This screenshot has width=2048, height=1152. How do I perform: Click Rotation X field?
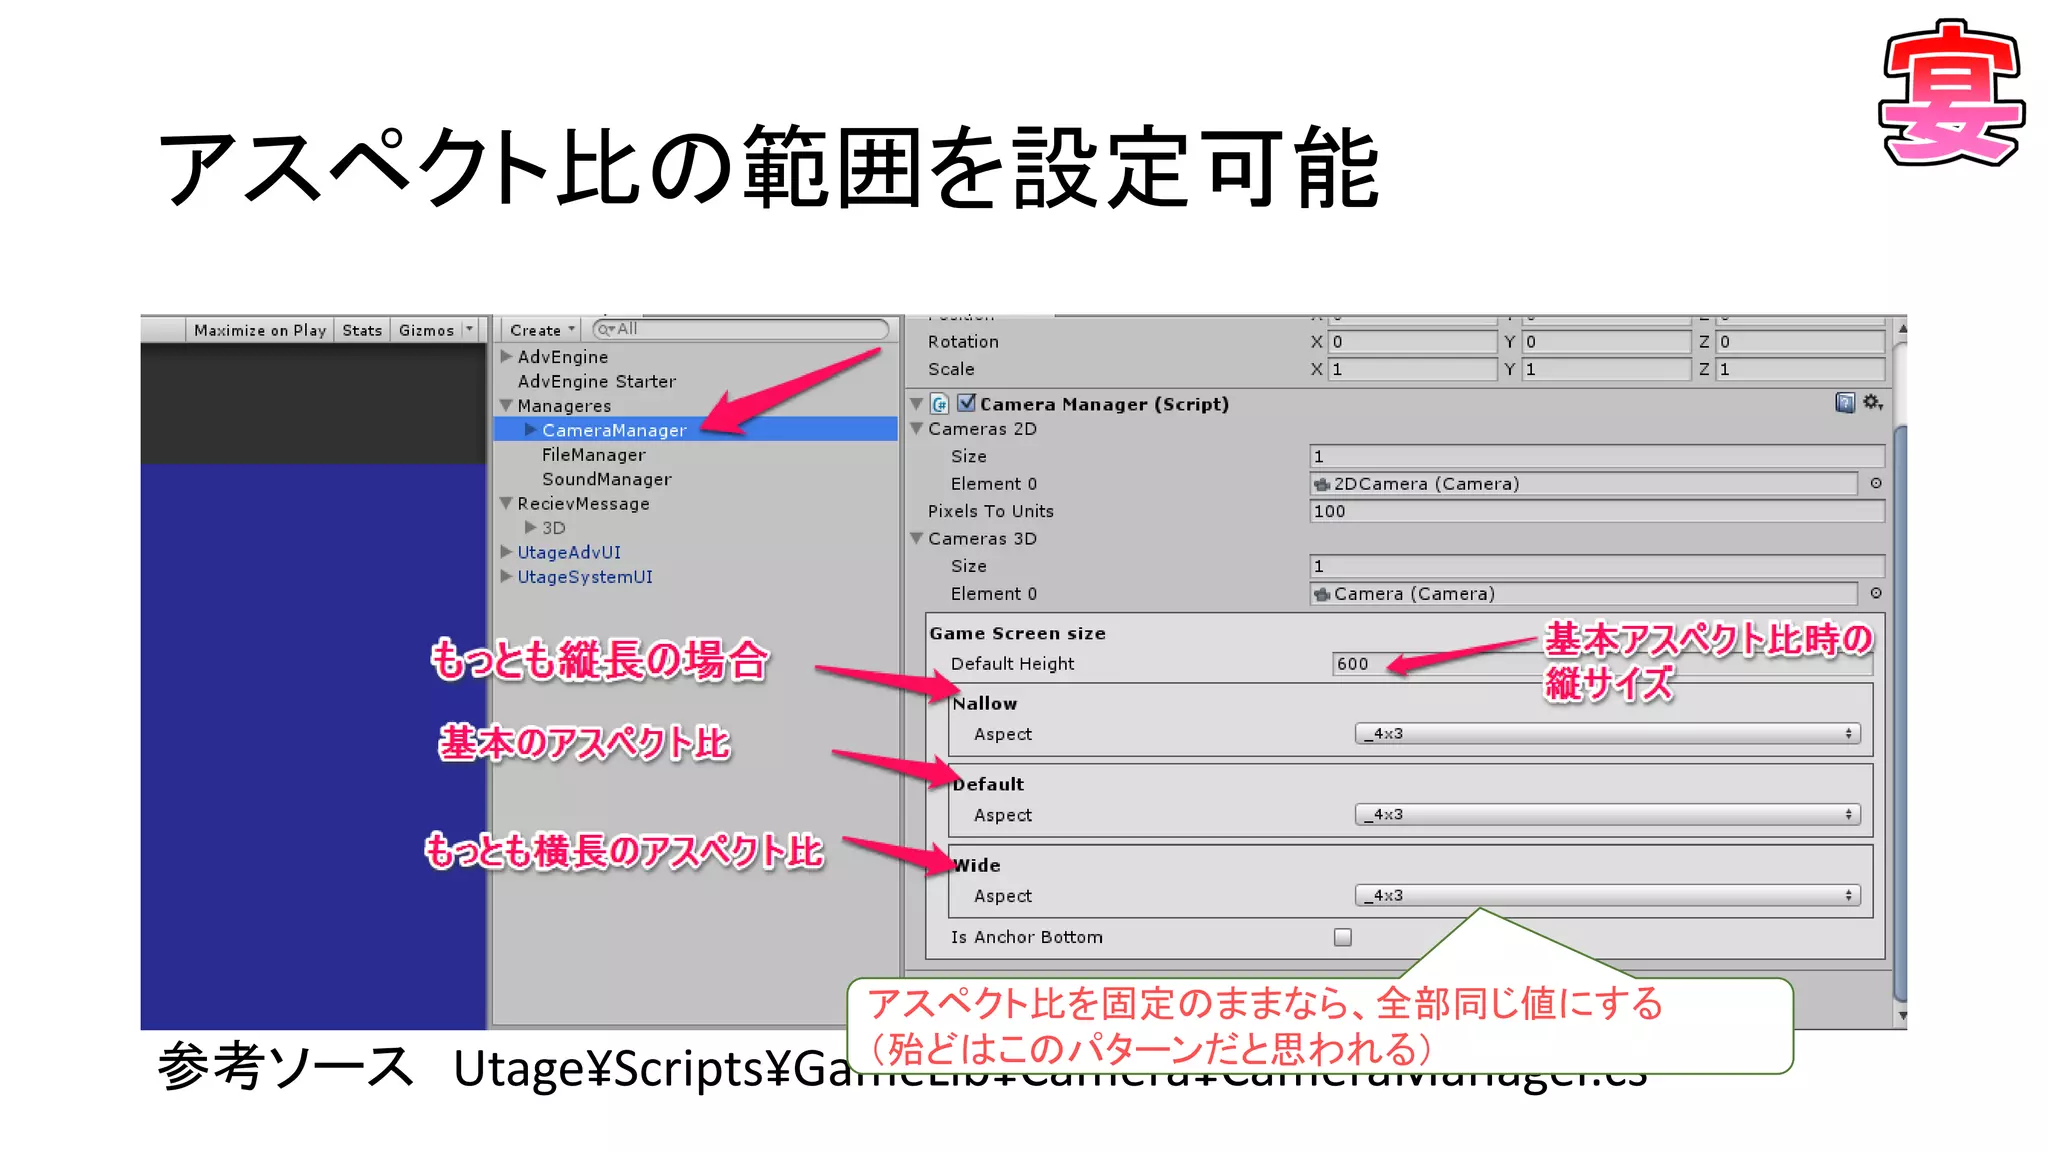click(1412, 342)
